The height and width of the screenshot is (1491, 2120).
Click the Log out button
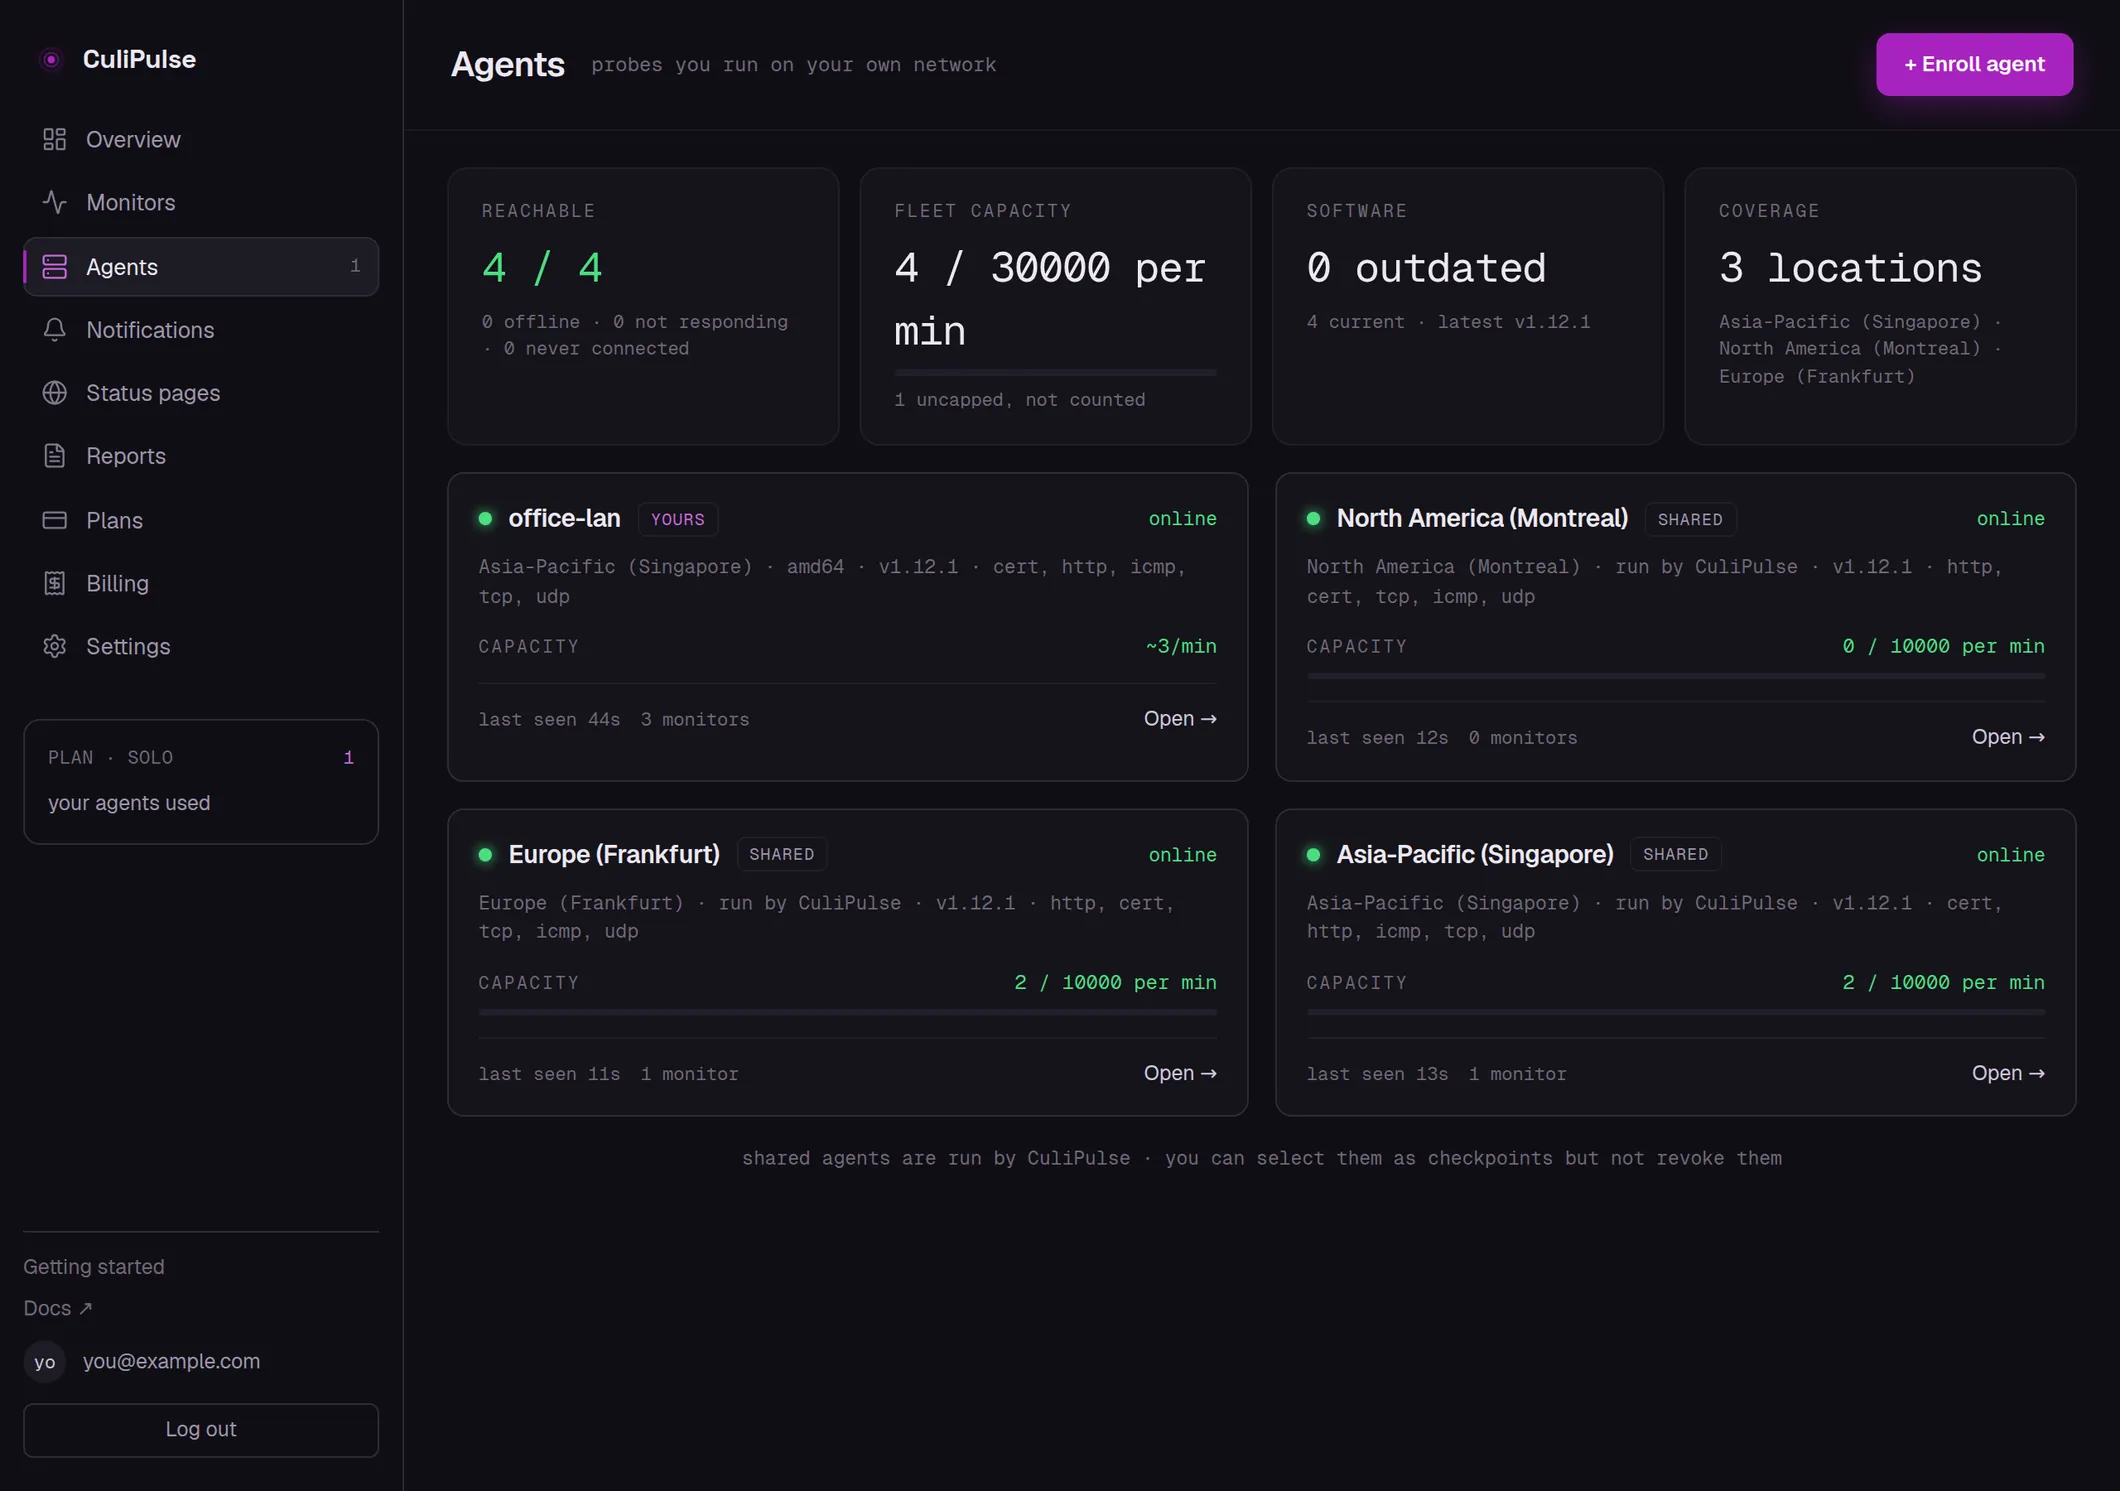201,1429
